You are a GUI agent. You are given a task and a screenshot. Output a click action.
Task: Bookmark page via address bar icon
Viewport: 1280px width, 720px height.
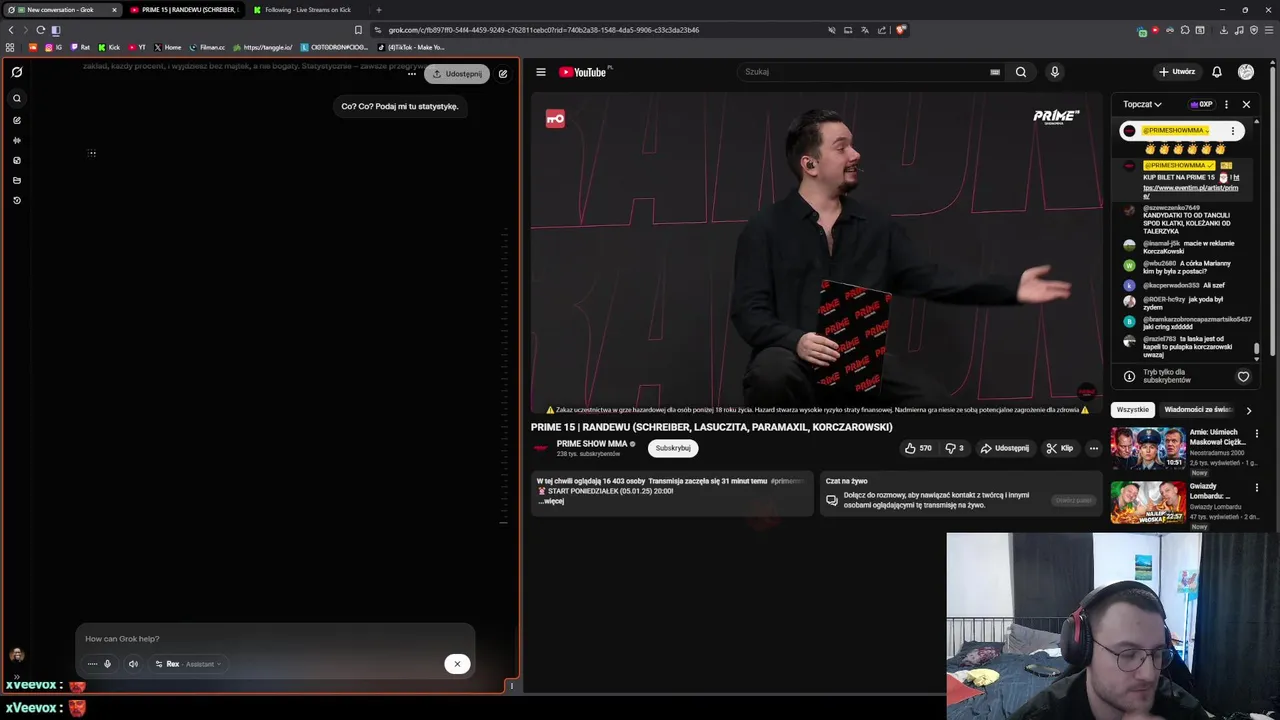358,30
